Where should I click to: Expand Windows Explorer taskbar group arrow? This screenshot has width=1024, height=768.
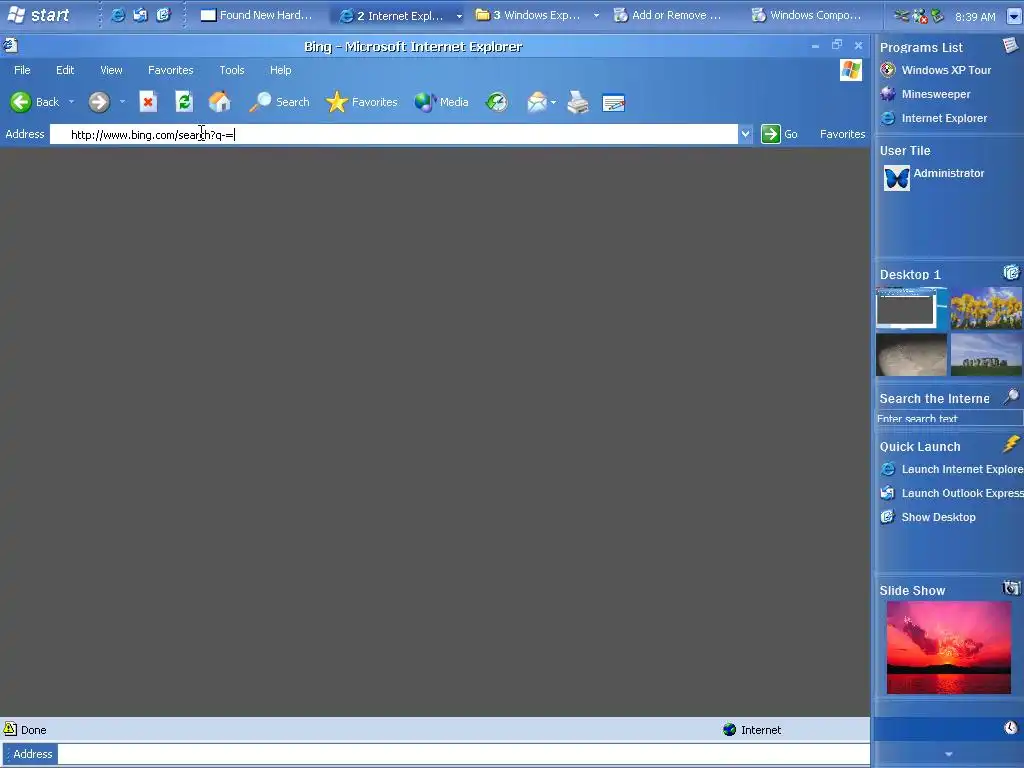pyautogui.click(x=596, y=15)
